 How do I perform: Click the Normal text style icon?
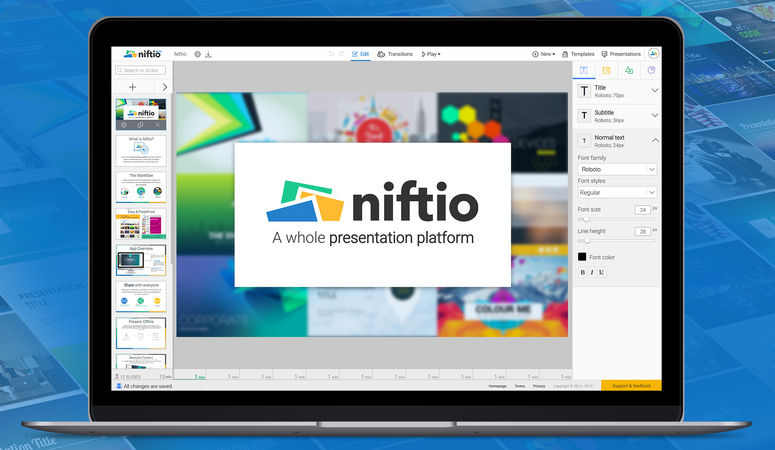point(584,141)
